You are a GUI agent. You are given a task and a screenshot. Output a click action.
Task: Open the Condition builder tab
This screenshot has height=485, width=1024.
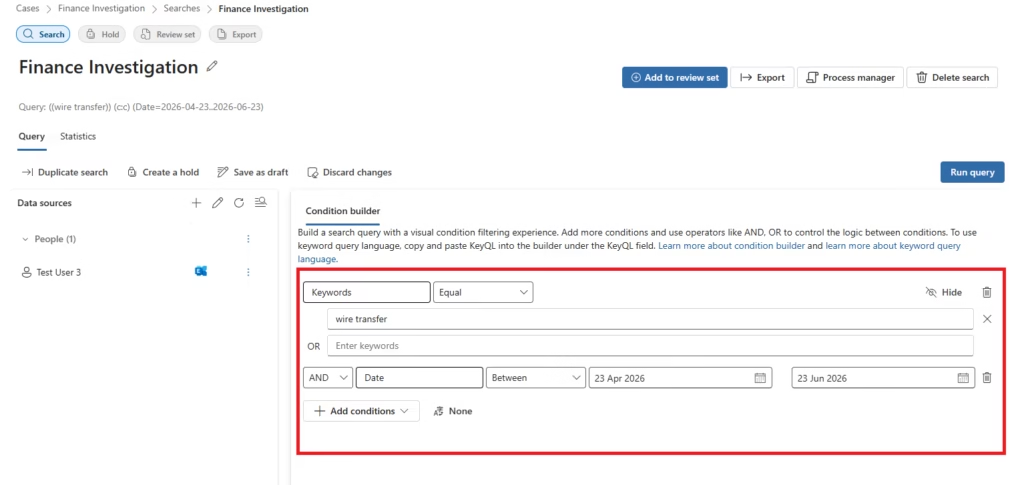[x=343, y=211]
